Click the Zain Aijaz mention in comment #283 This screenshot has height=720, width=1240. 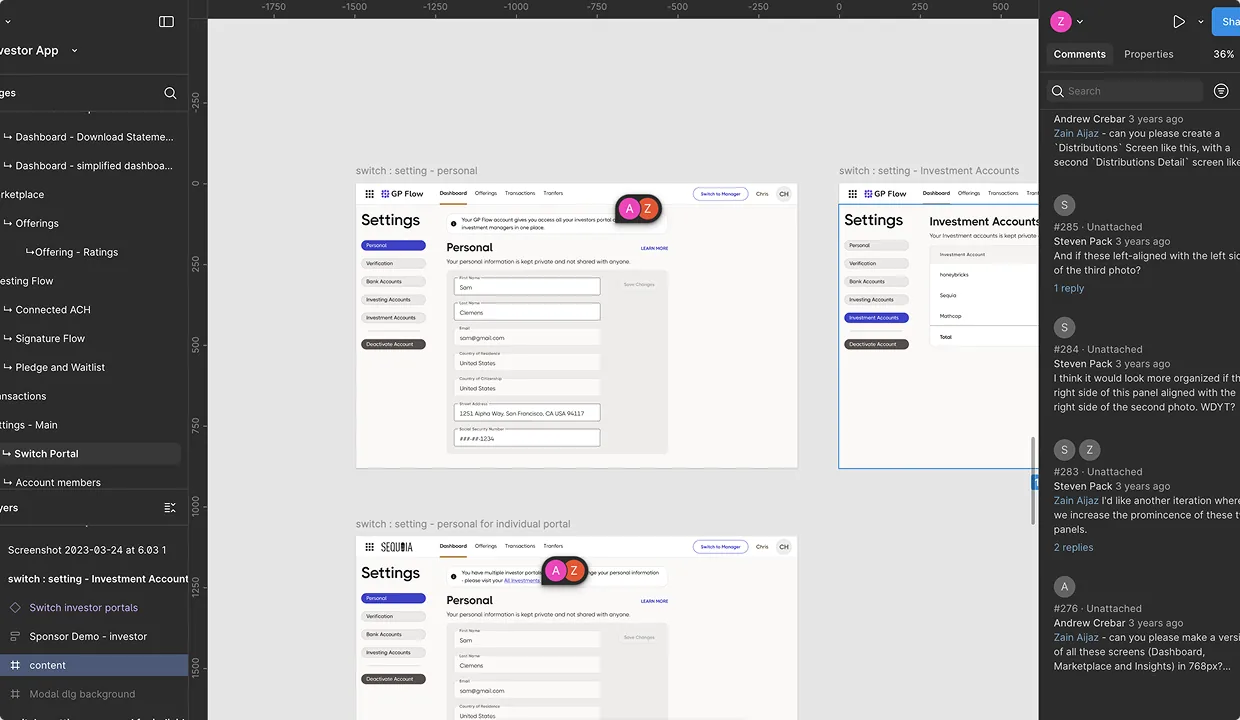point(1076,500)
